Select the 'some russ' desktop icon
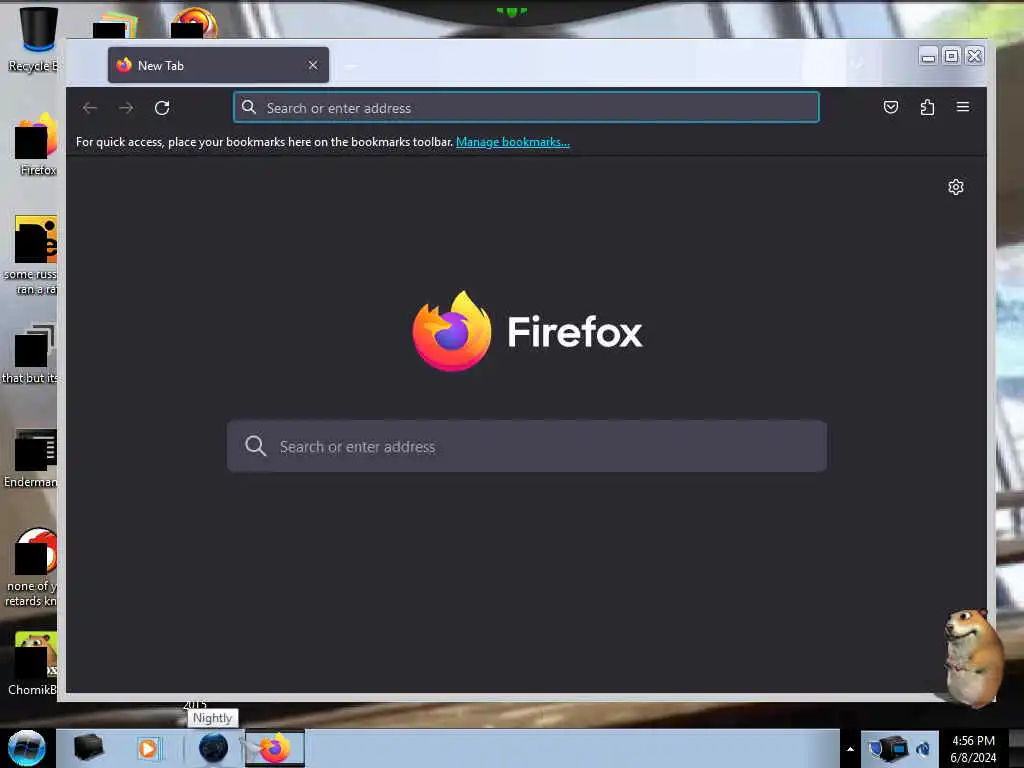 point(33,255)
